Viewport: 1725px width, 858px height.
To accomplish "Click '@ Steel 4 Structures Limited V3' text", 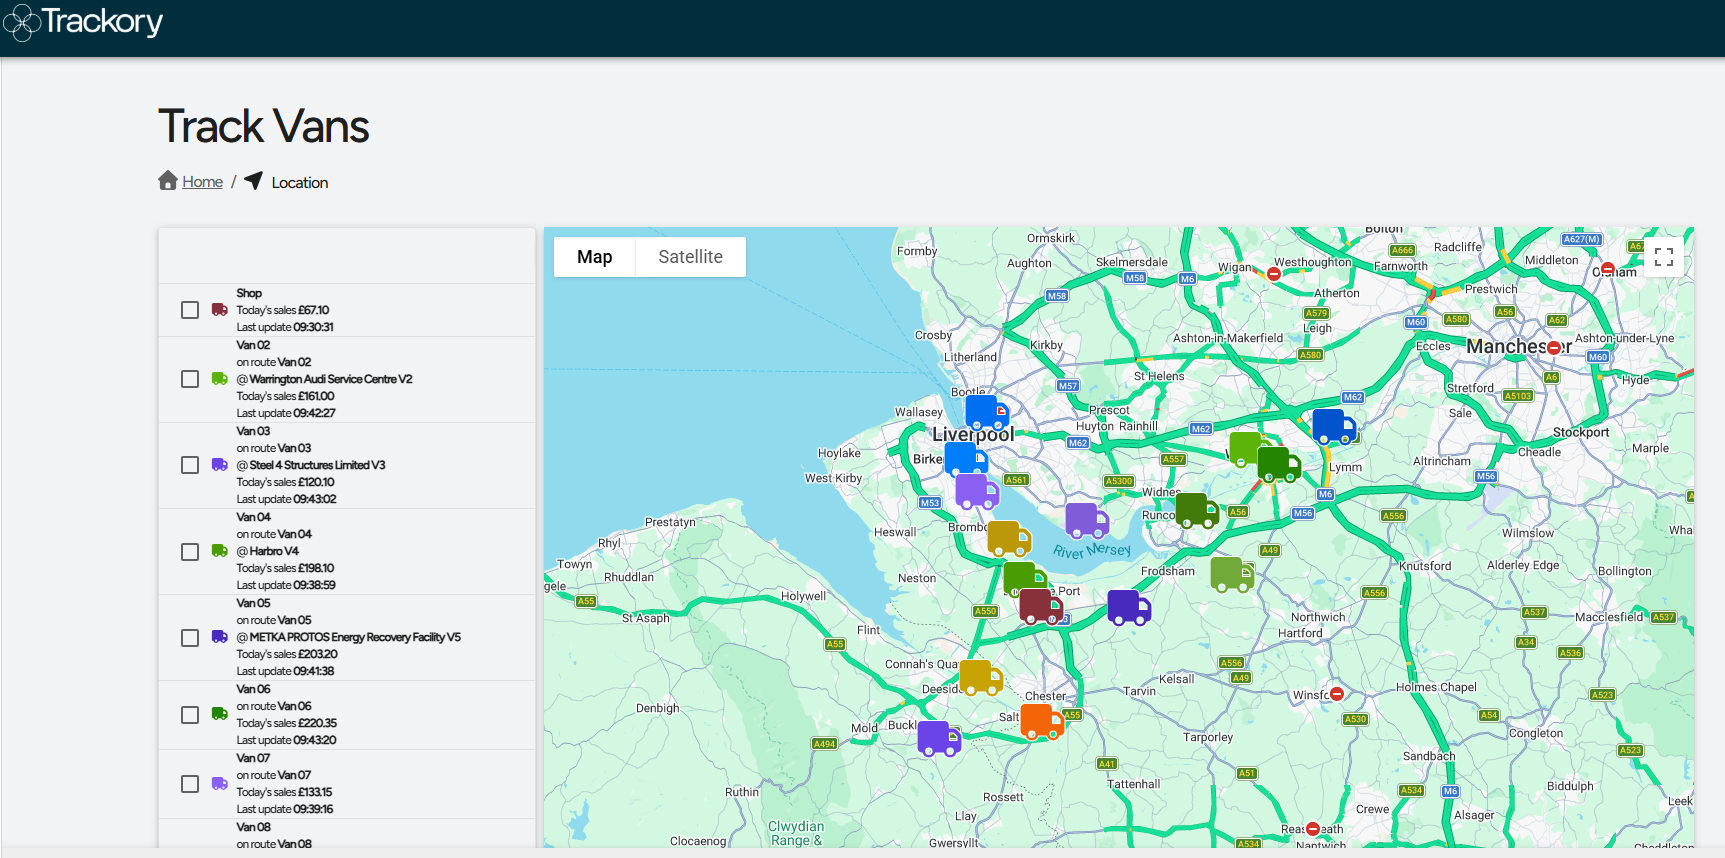I will [311, 465].
